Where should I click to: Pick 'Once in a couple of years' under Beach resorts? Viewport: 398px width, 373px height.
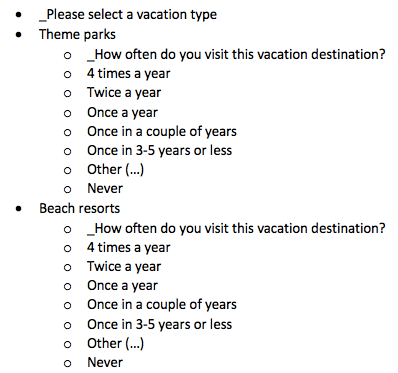coord(162,305)
